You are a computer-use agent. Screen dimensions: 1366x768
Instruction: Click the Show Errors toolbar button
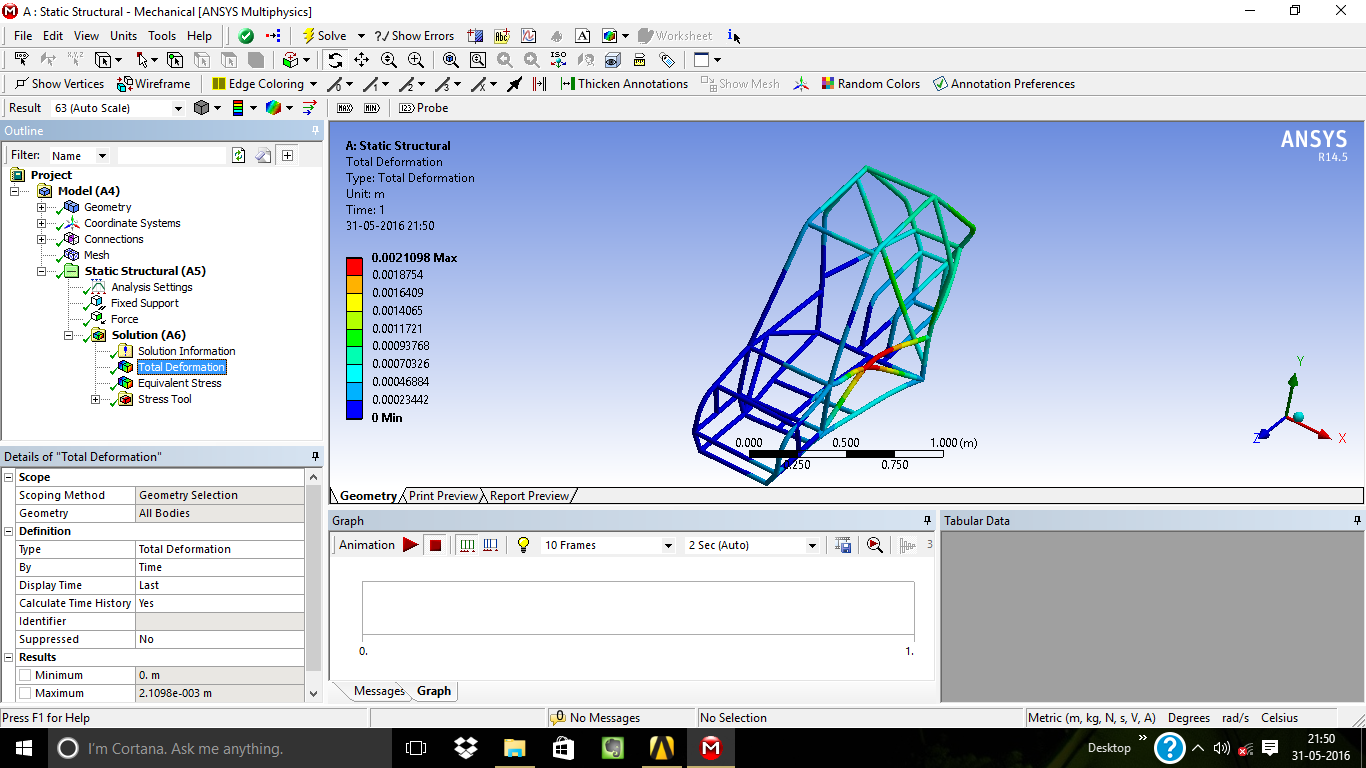(414, 36)
